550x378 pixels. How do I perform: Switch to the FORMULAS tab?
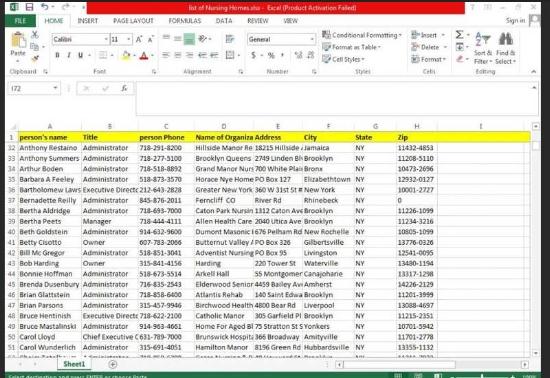(185, 21)
